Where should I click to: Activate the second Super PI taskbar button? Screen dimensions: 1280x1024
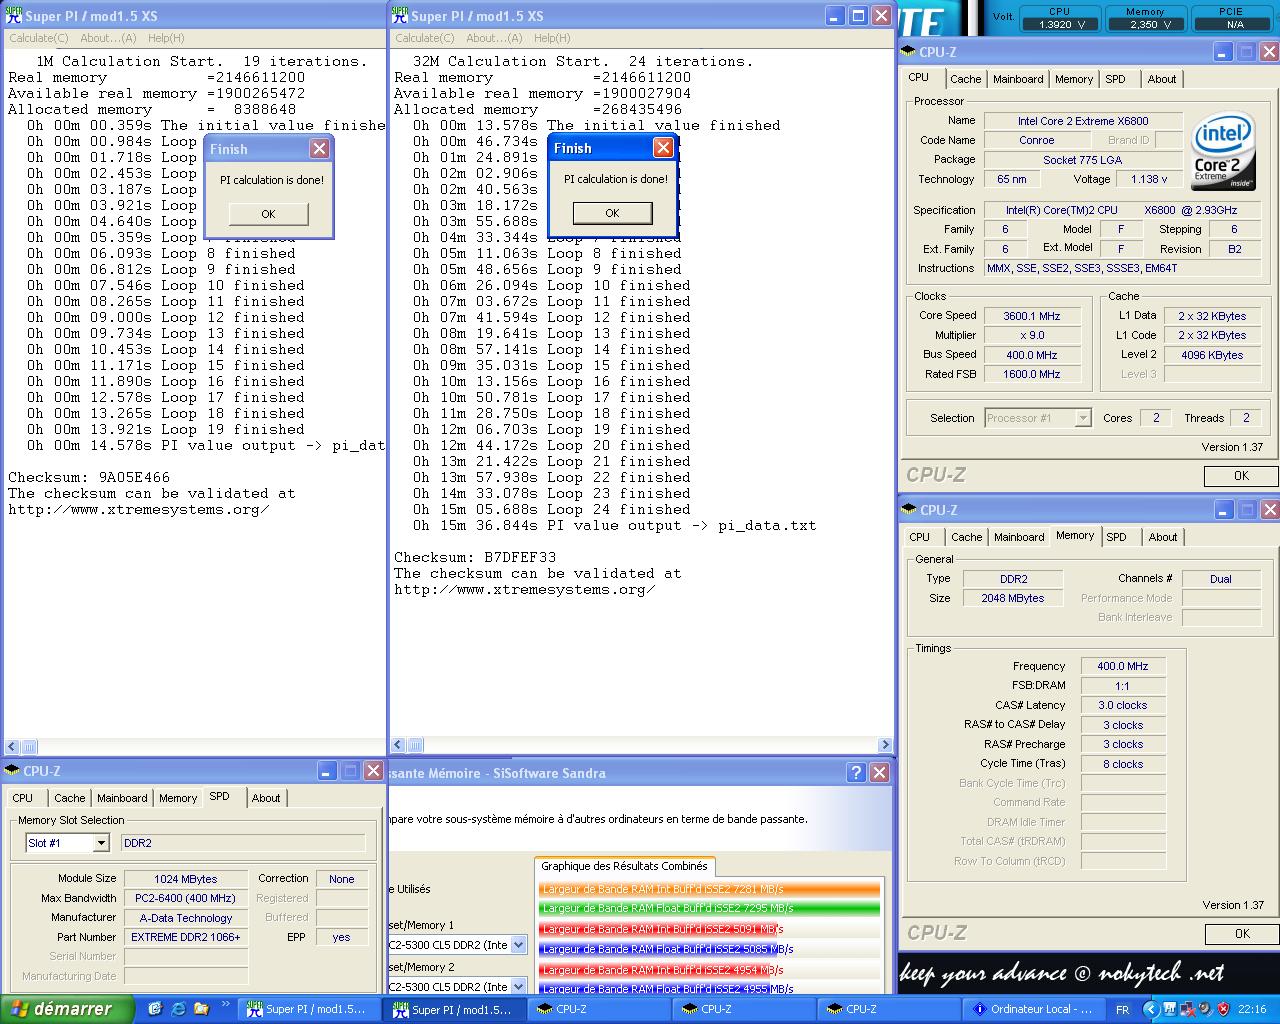click(454, 1010)
